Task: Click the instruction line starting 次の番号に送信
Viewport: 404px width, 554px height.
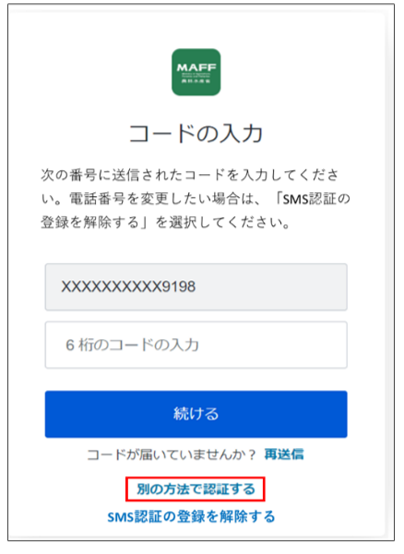Action: point(190,175)
